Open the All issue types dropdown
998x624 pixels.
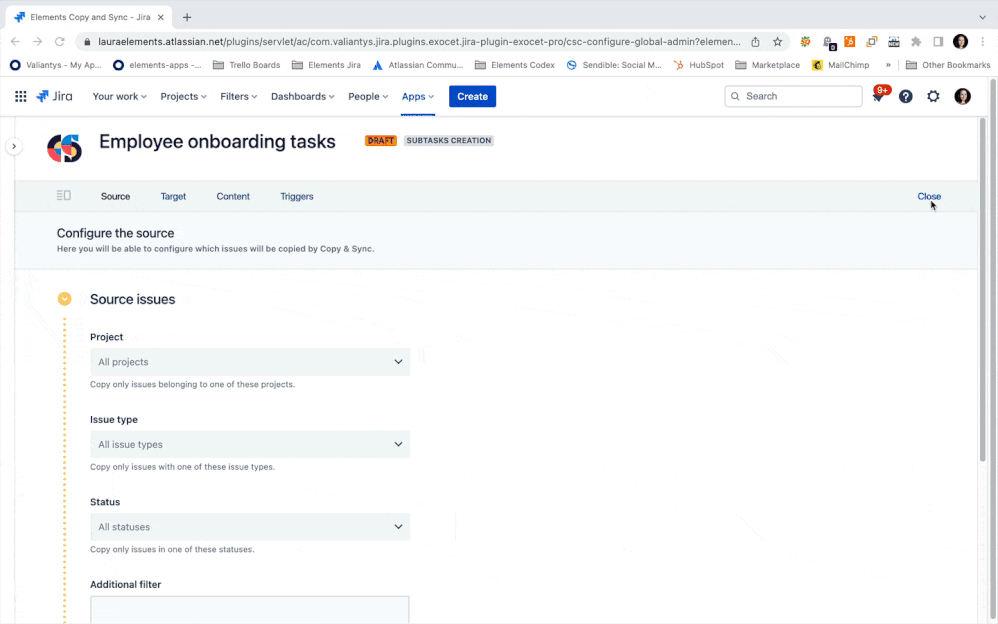click(x=249, y=444)
